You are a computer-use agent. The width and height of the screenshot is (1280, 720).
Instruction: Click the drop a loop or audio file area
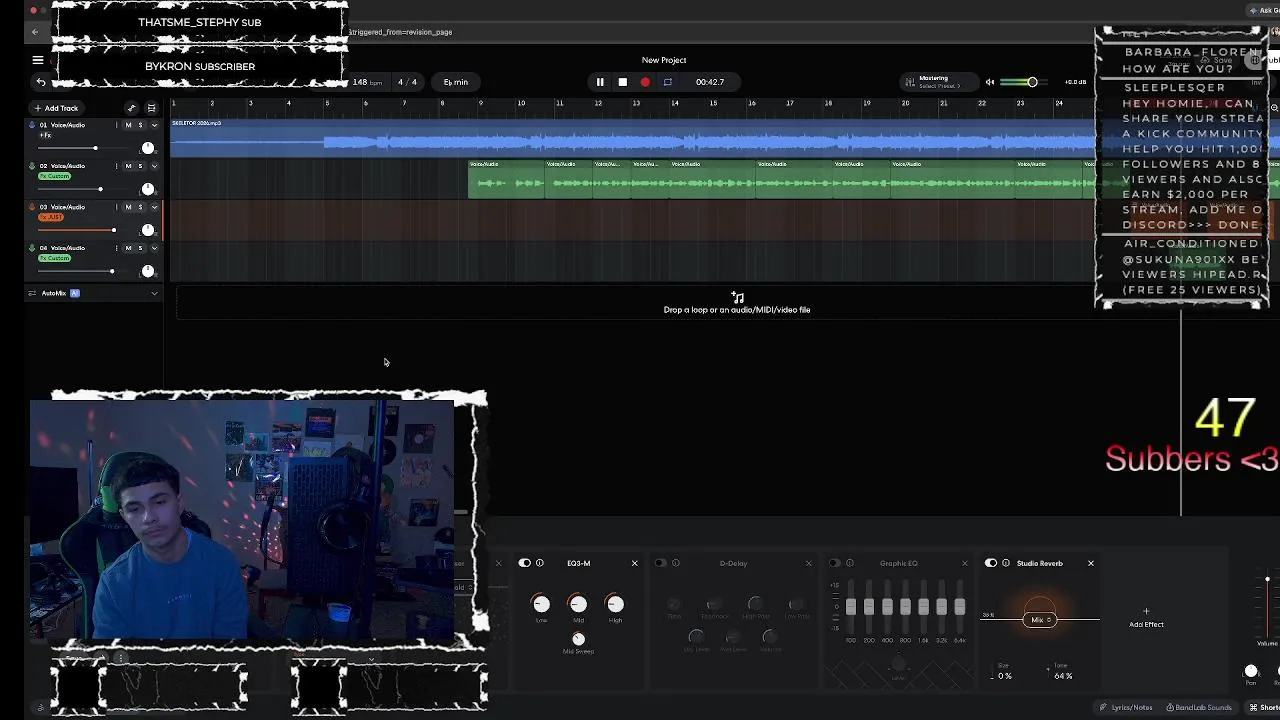pos(737,303)
